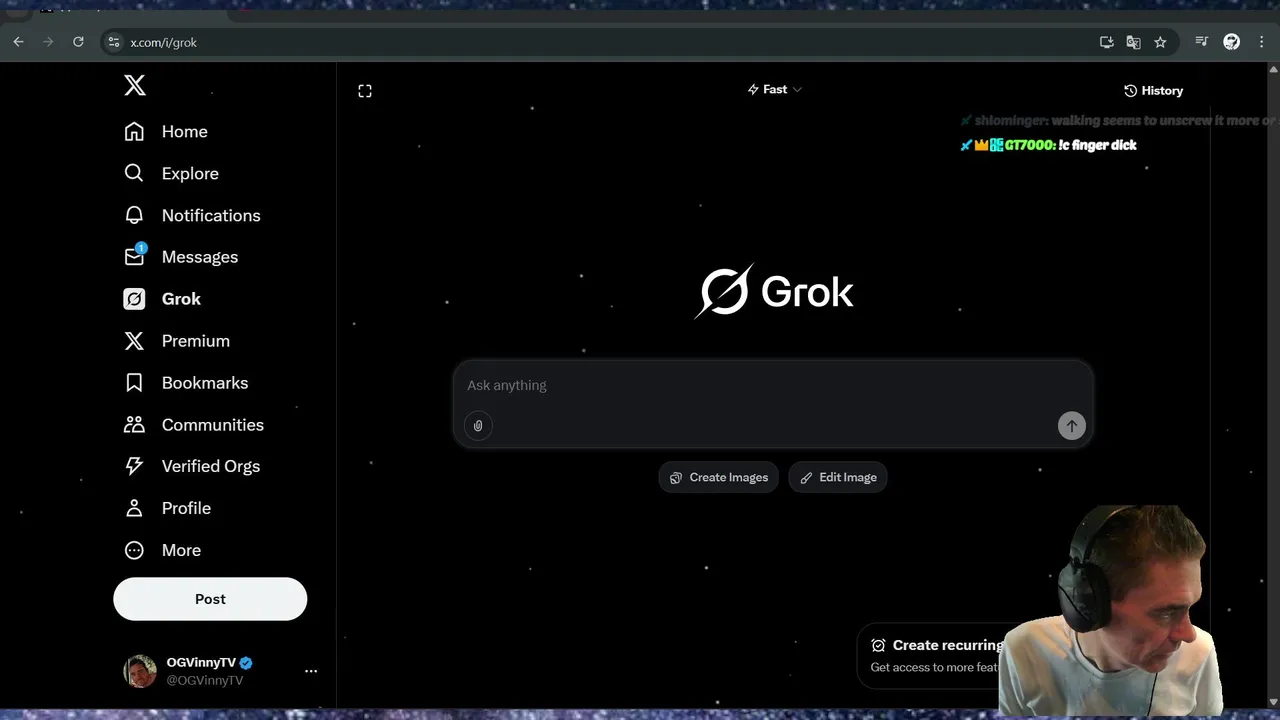Click the browser back arrow

[x=18, y=42]
